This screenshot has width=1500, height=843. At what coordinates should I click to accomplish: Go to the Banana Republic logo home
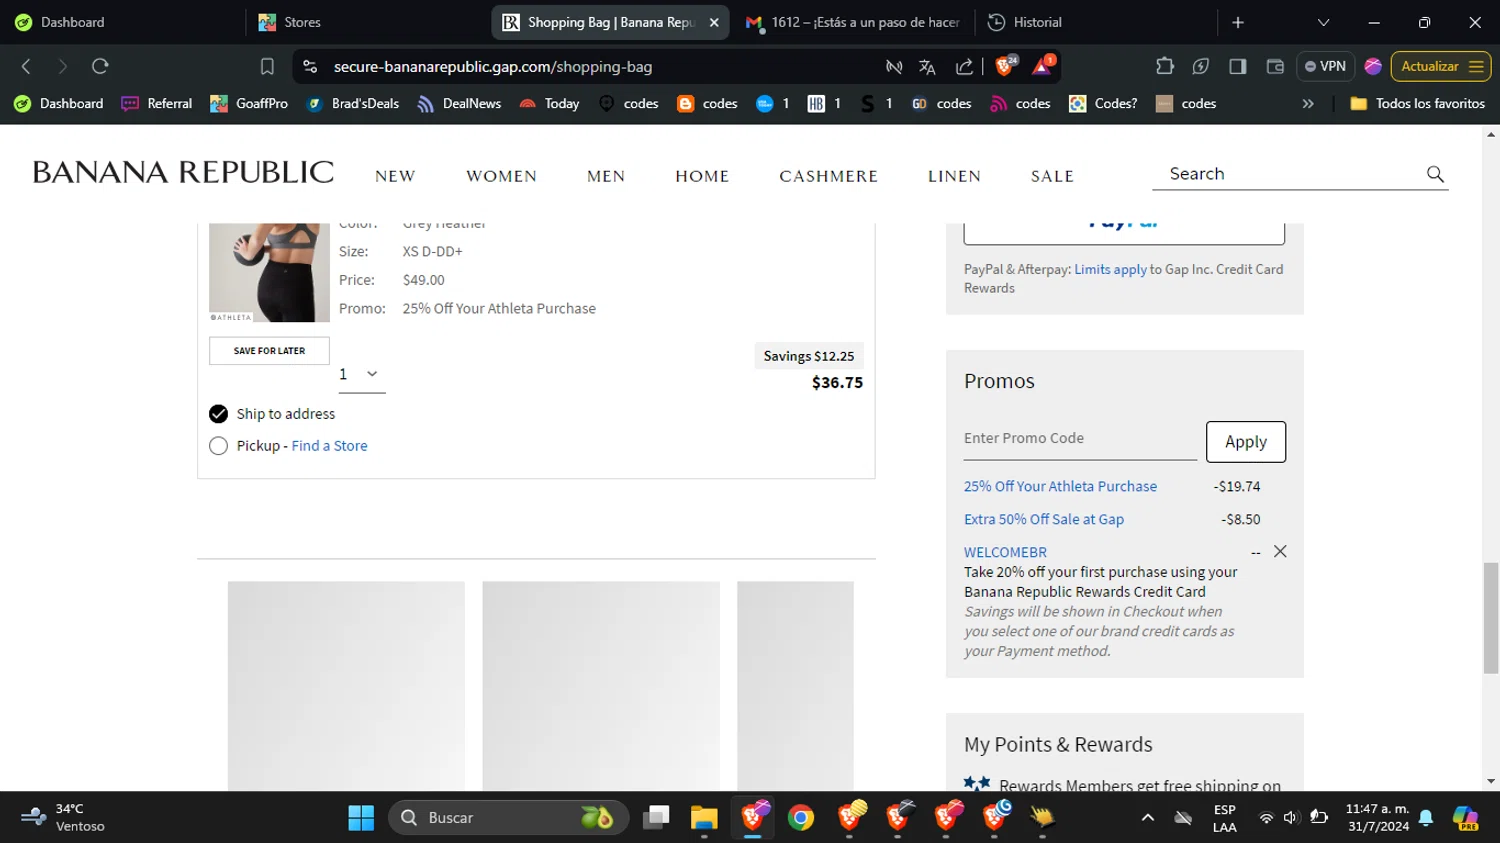(x=183, y=172)
